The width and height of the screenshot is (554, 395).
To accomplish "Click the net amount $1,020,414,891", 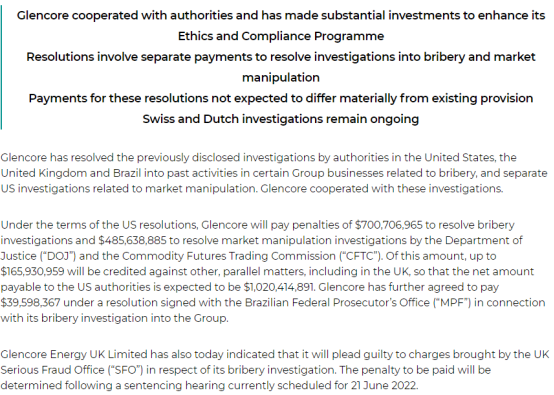I will coord(279,287).
